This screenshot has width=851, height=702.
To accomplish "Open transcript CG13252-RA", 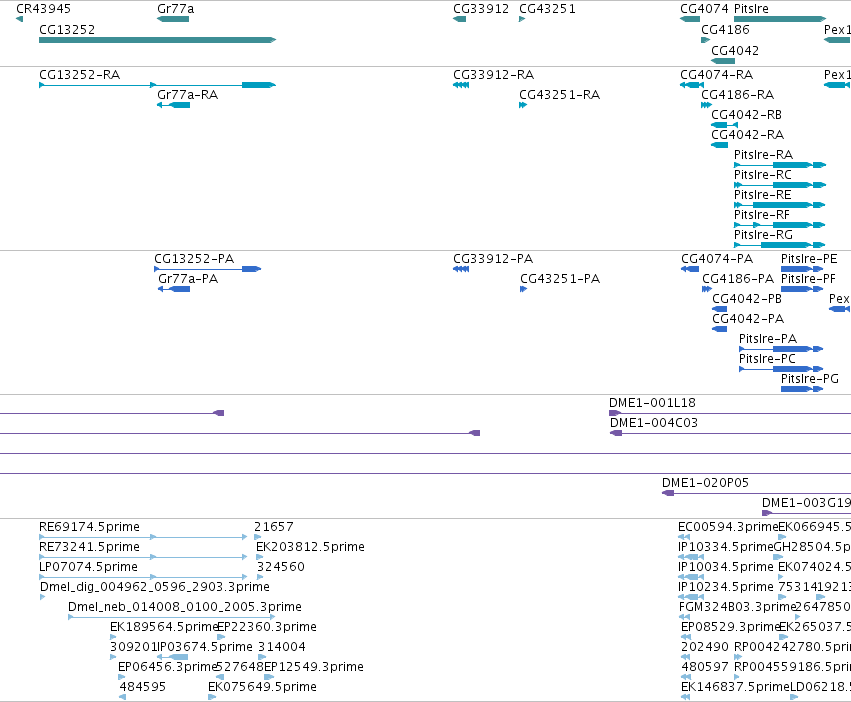I will pyautogui.click(x=157, y=85).
